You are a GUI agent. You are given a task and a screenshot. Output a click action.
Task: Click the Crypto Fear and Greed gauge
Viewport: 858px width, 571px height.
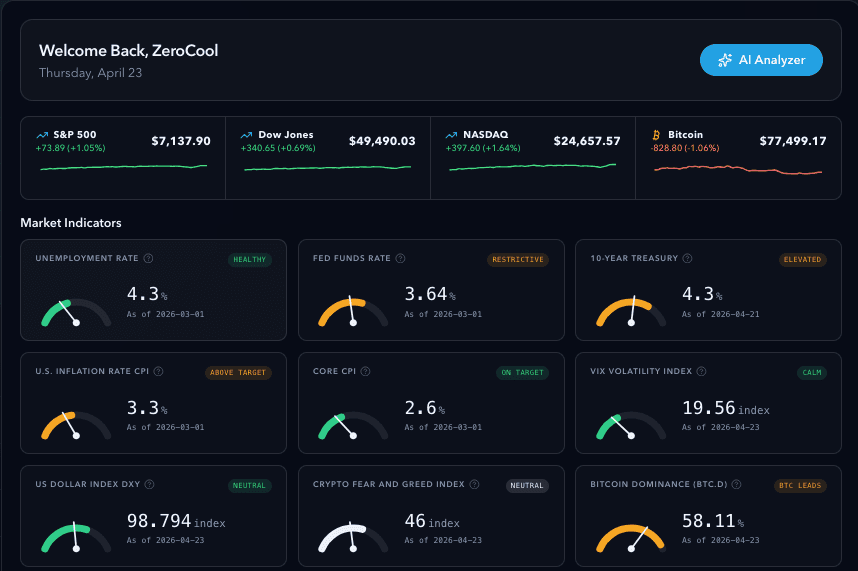point(353,538)
